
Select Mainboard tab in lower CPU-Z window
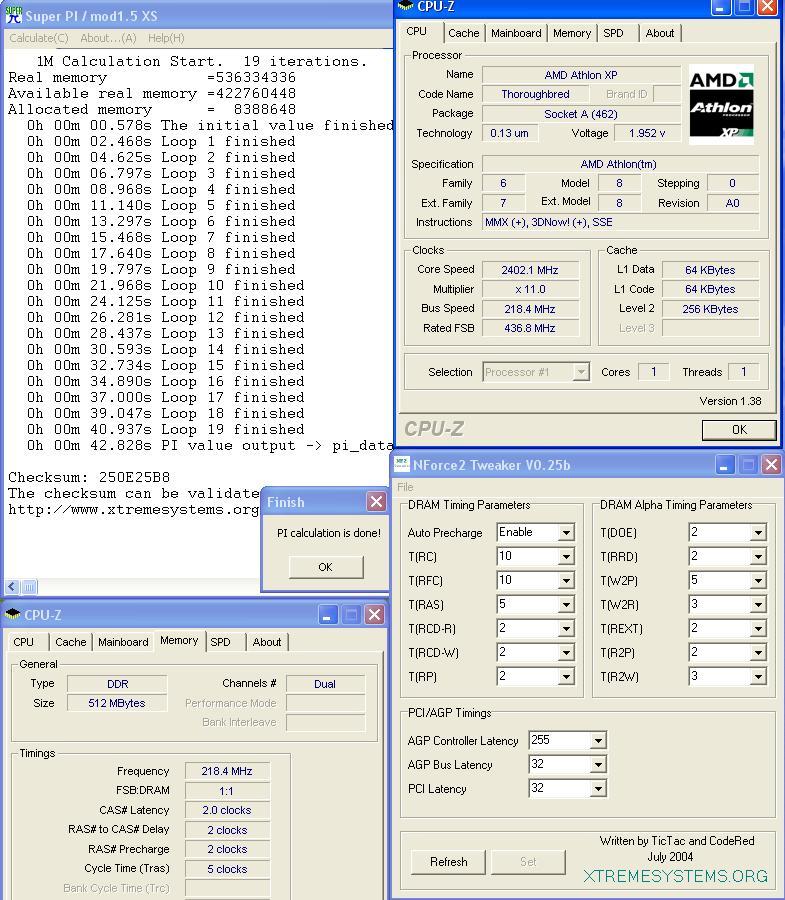(x=123, y=642)
